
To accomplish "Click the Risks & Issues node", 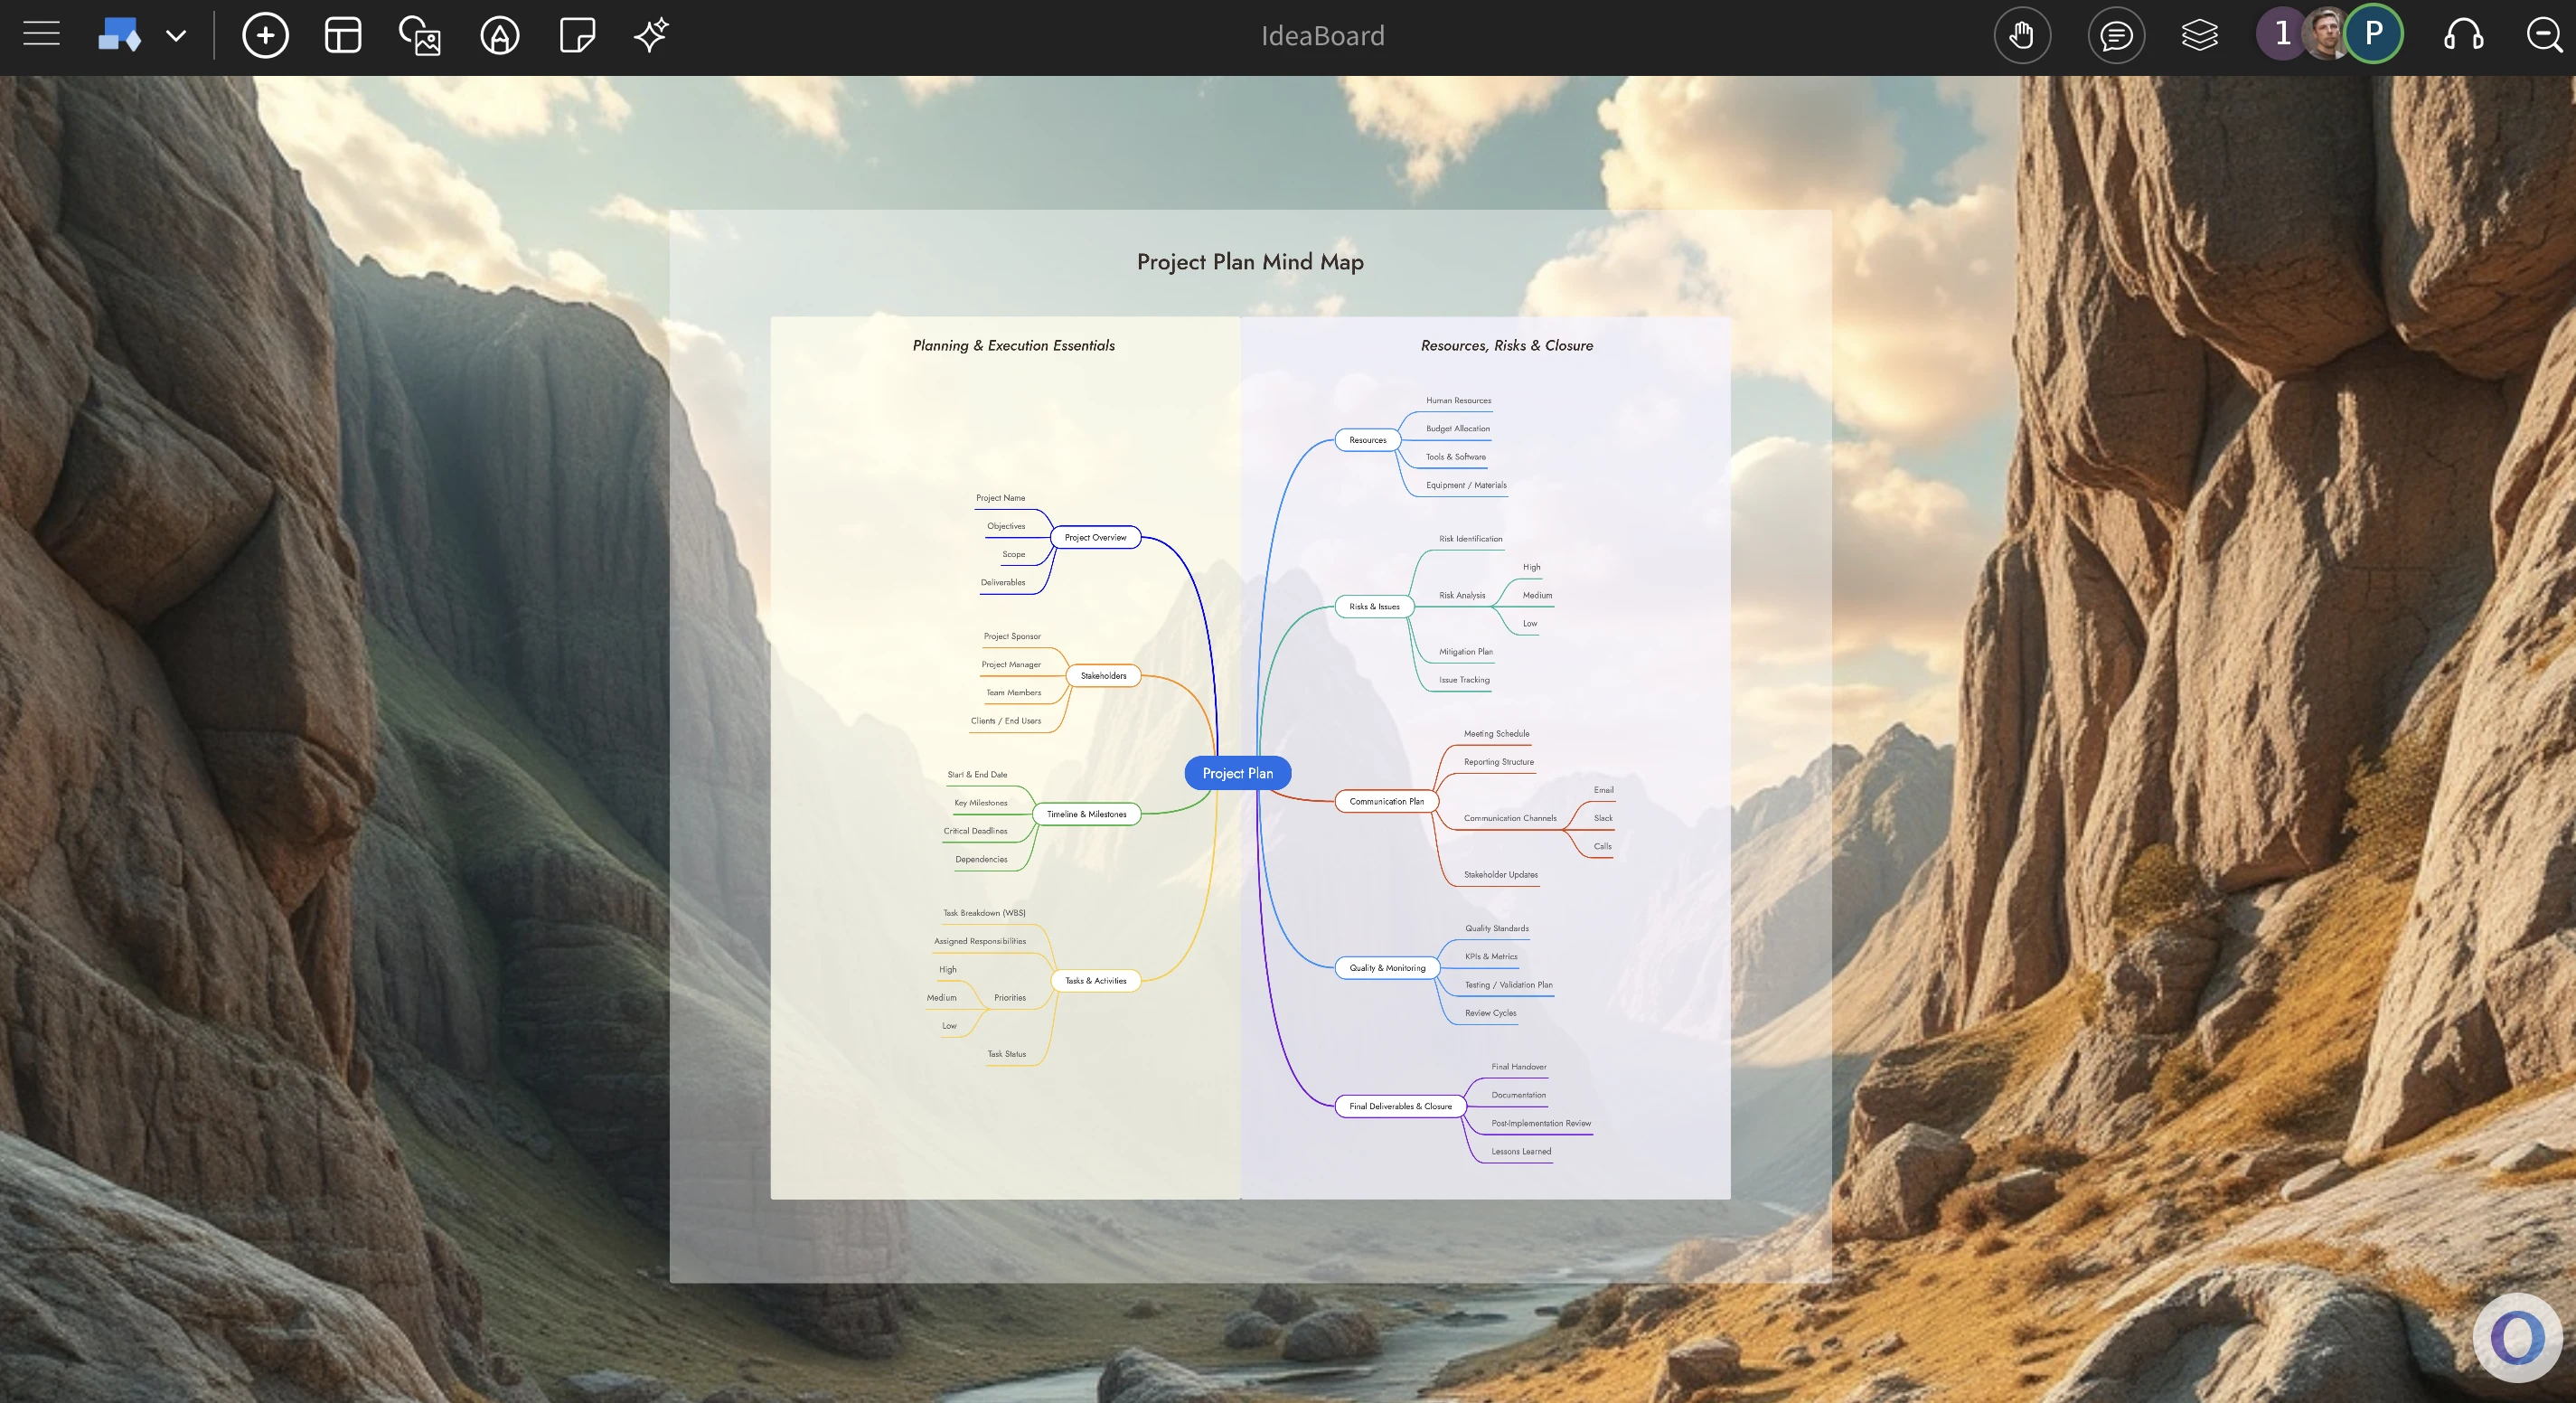I will point(1373,606).
